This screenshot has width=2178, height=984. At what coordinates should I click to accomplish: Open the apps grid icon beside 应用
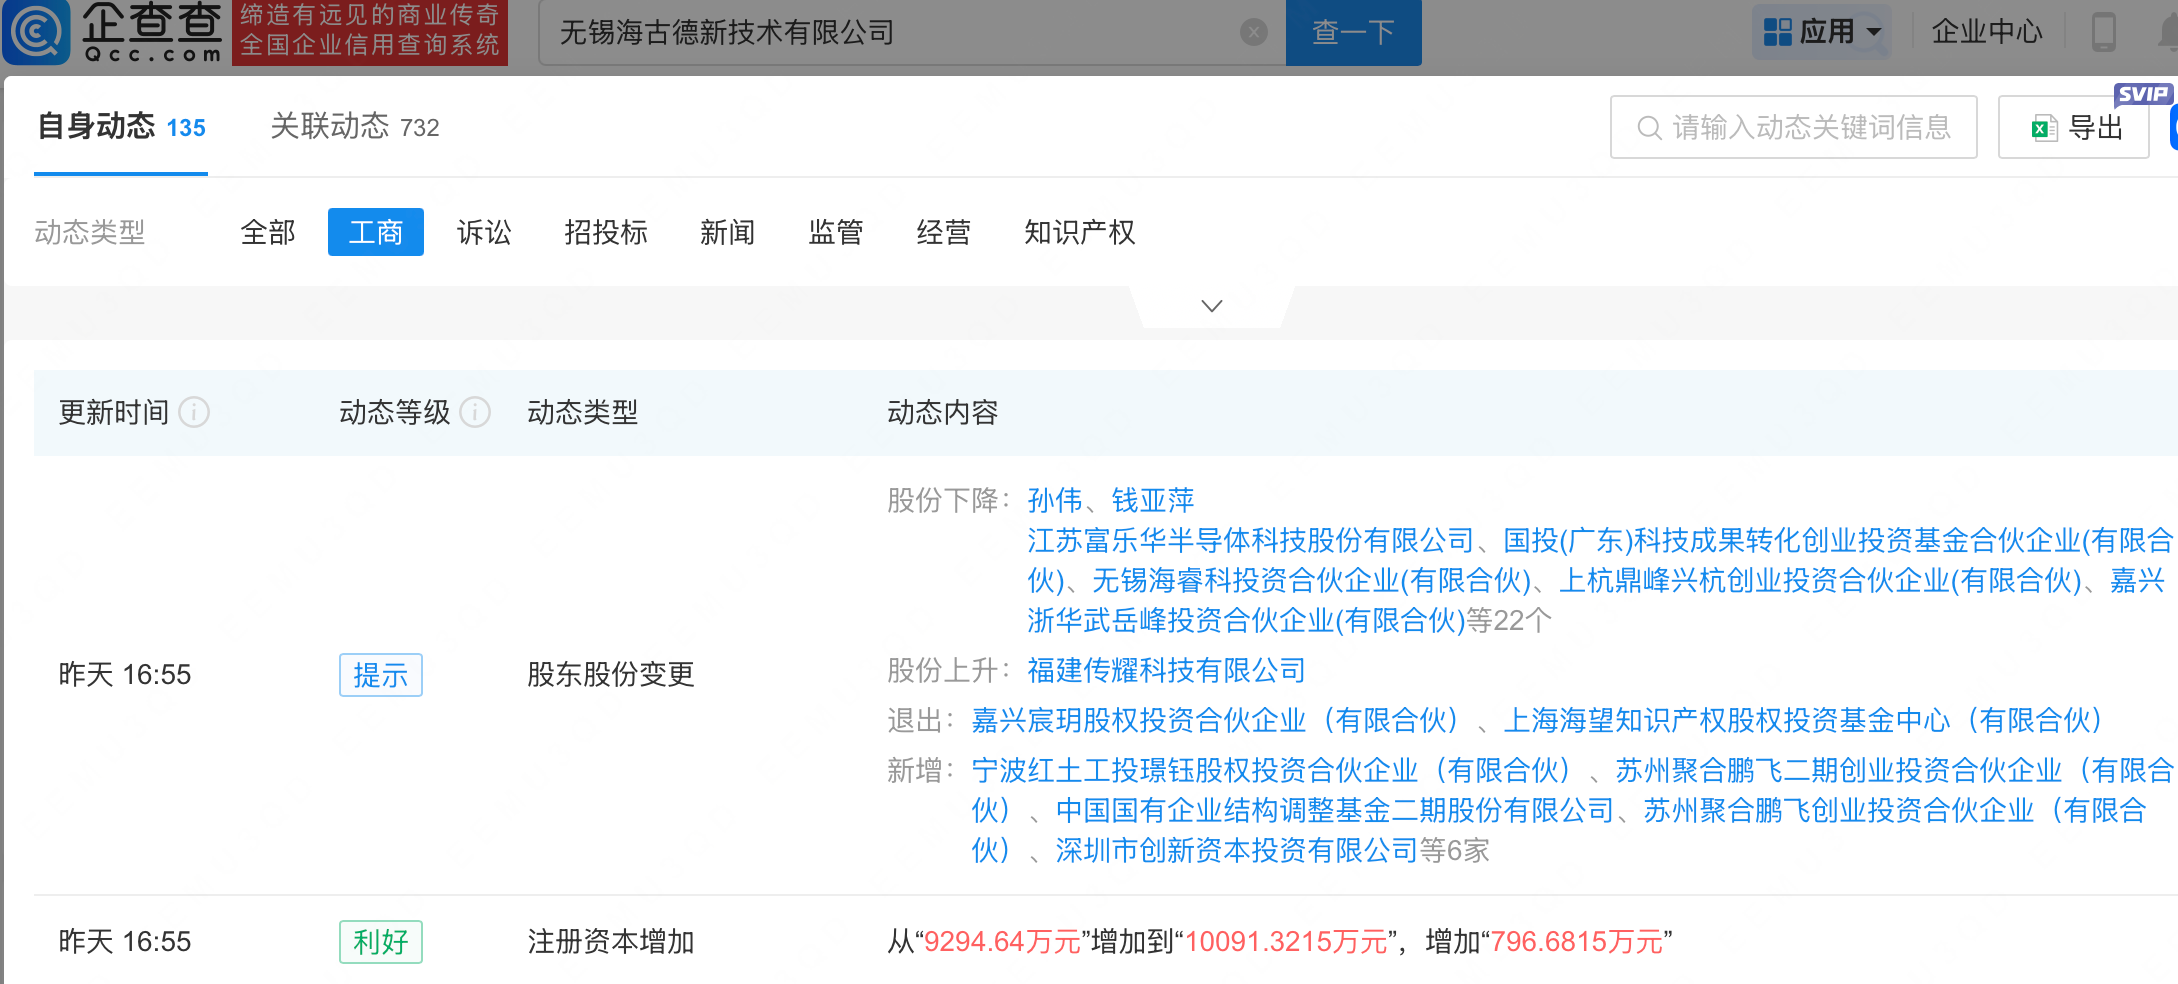[1779, 31]
